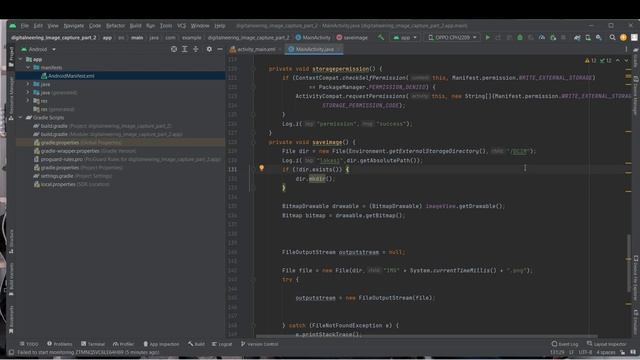Open the Device File Explorer side tab

coord(636,278)
